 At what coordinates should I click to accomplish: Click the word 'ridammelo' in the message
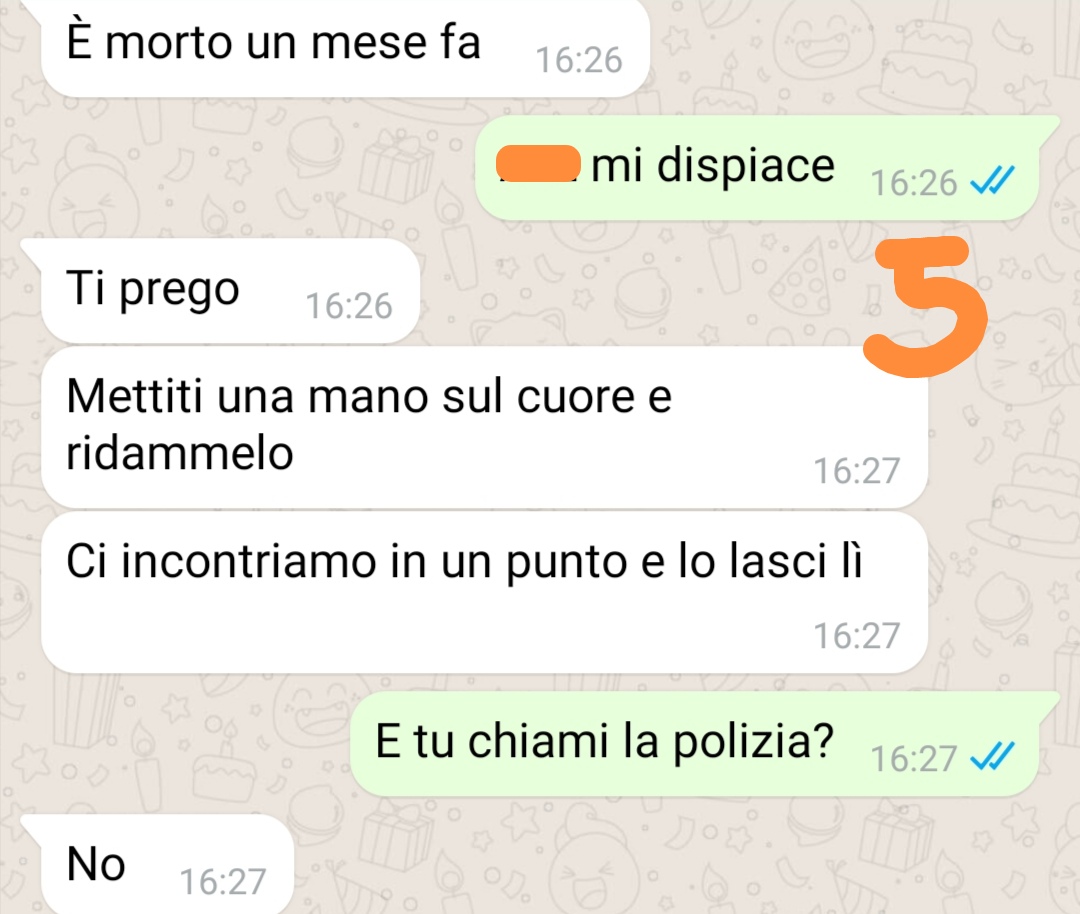[180, 453]
